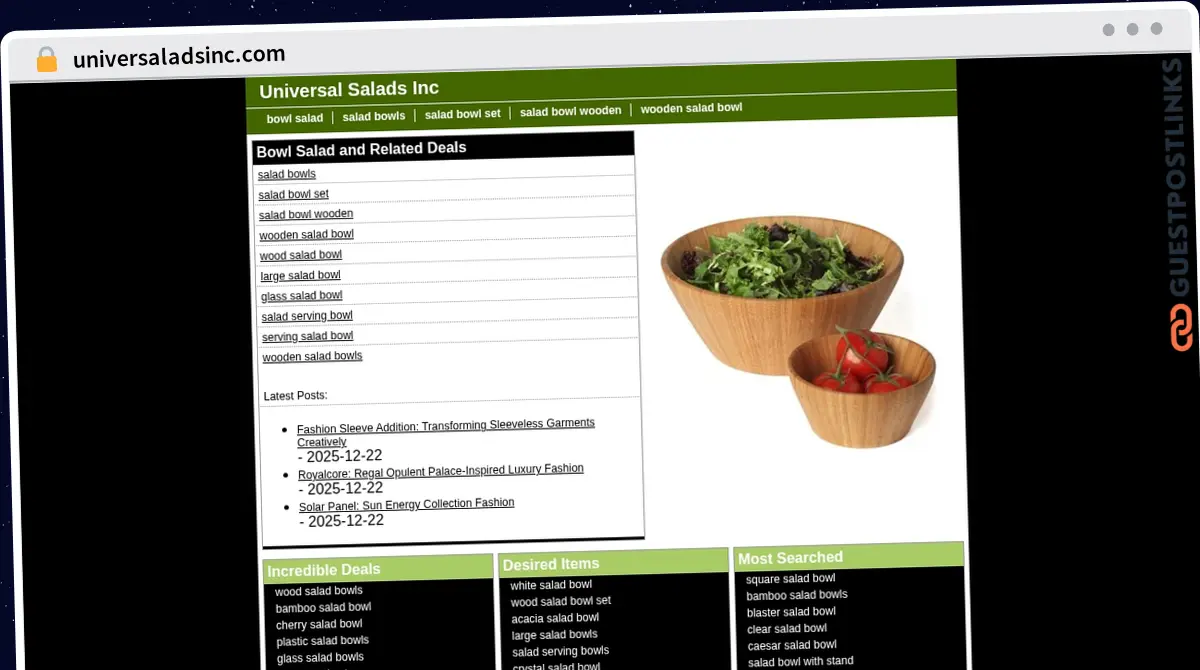Click the Desired Items section header
The height and width of the screenshot is (670, 1200).
(614, 563)
